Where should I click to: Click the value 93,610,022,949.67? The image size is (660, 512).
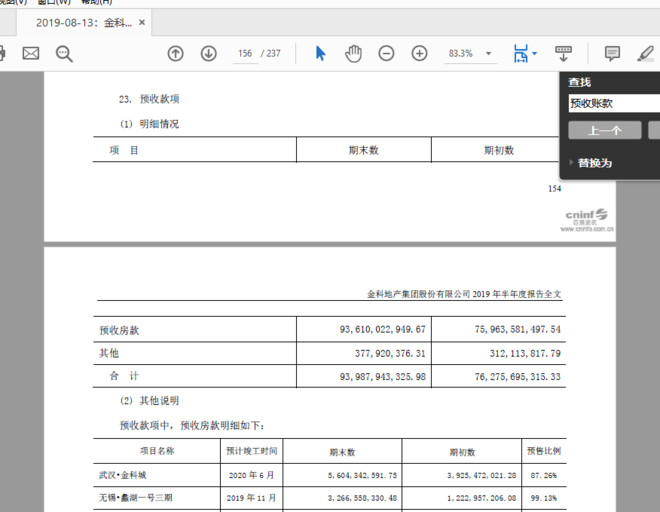383,329
